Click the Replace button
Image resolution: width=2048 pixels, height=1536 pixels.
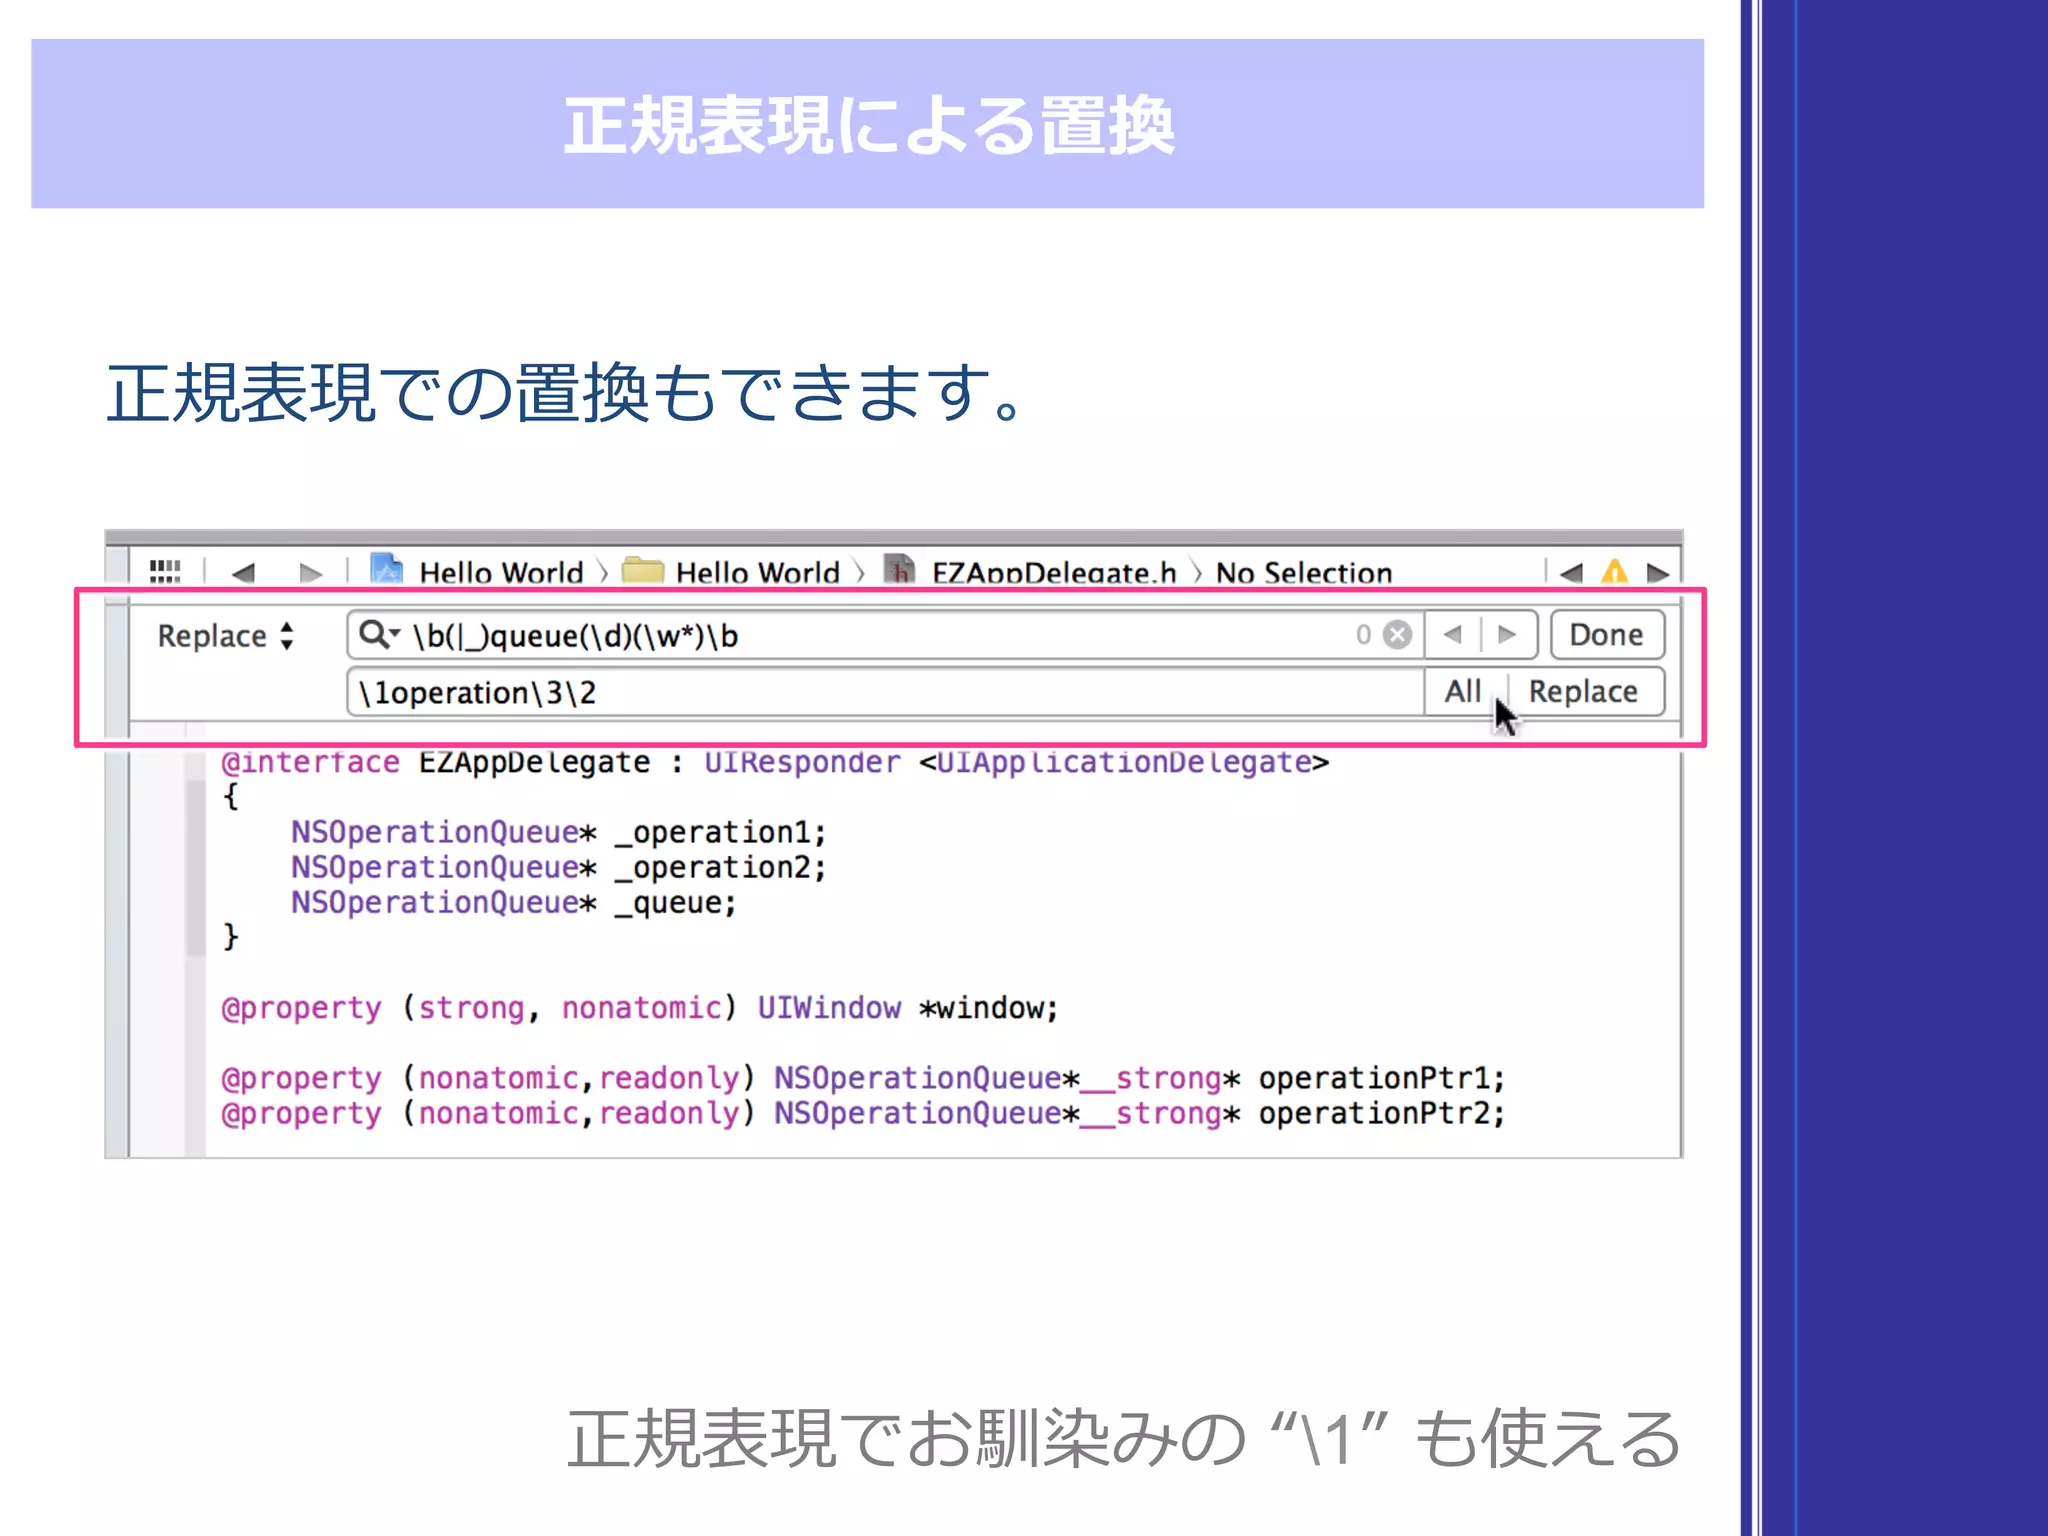coord(1583,691)
